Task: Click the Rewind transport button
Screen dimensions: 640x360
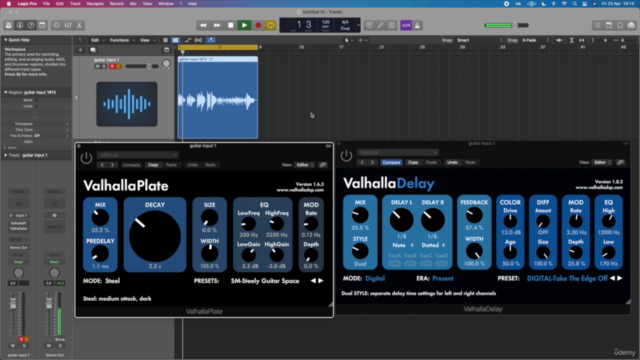Action: (x=203, y=25)
